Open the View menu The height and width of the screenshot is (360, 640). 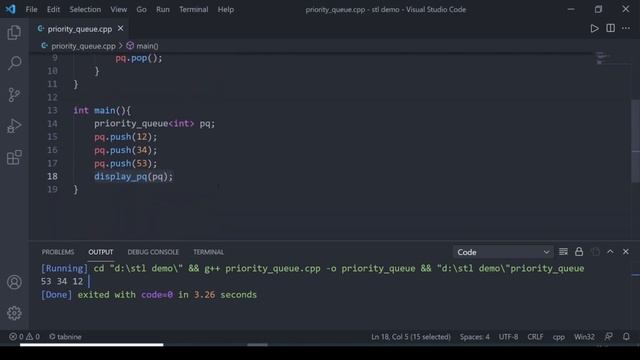tap(118, 9)
